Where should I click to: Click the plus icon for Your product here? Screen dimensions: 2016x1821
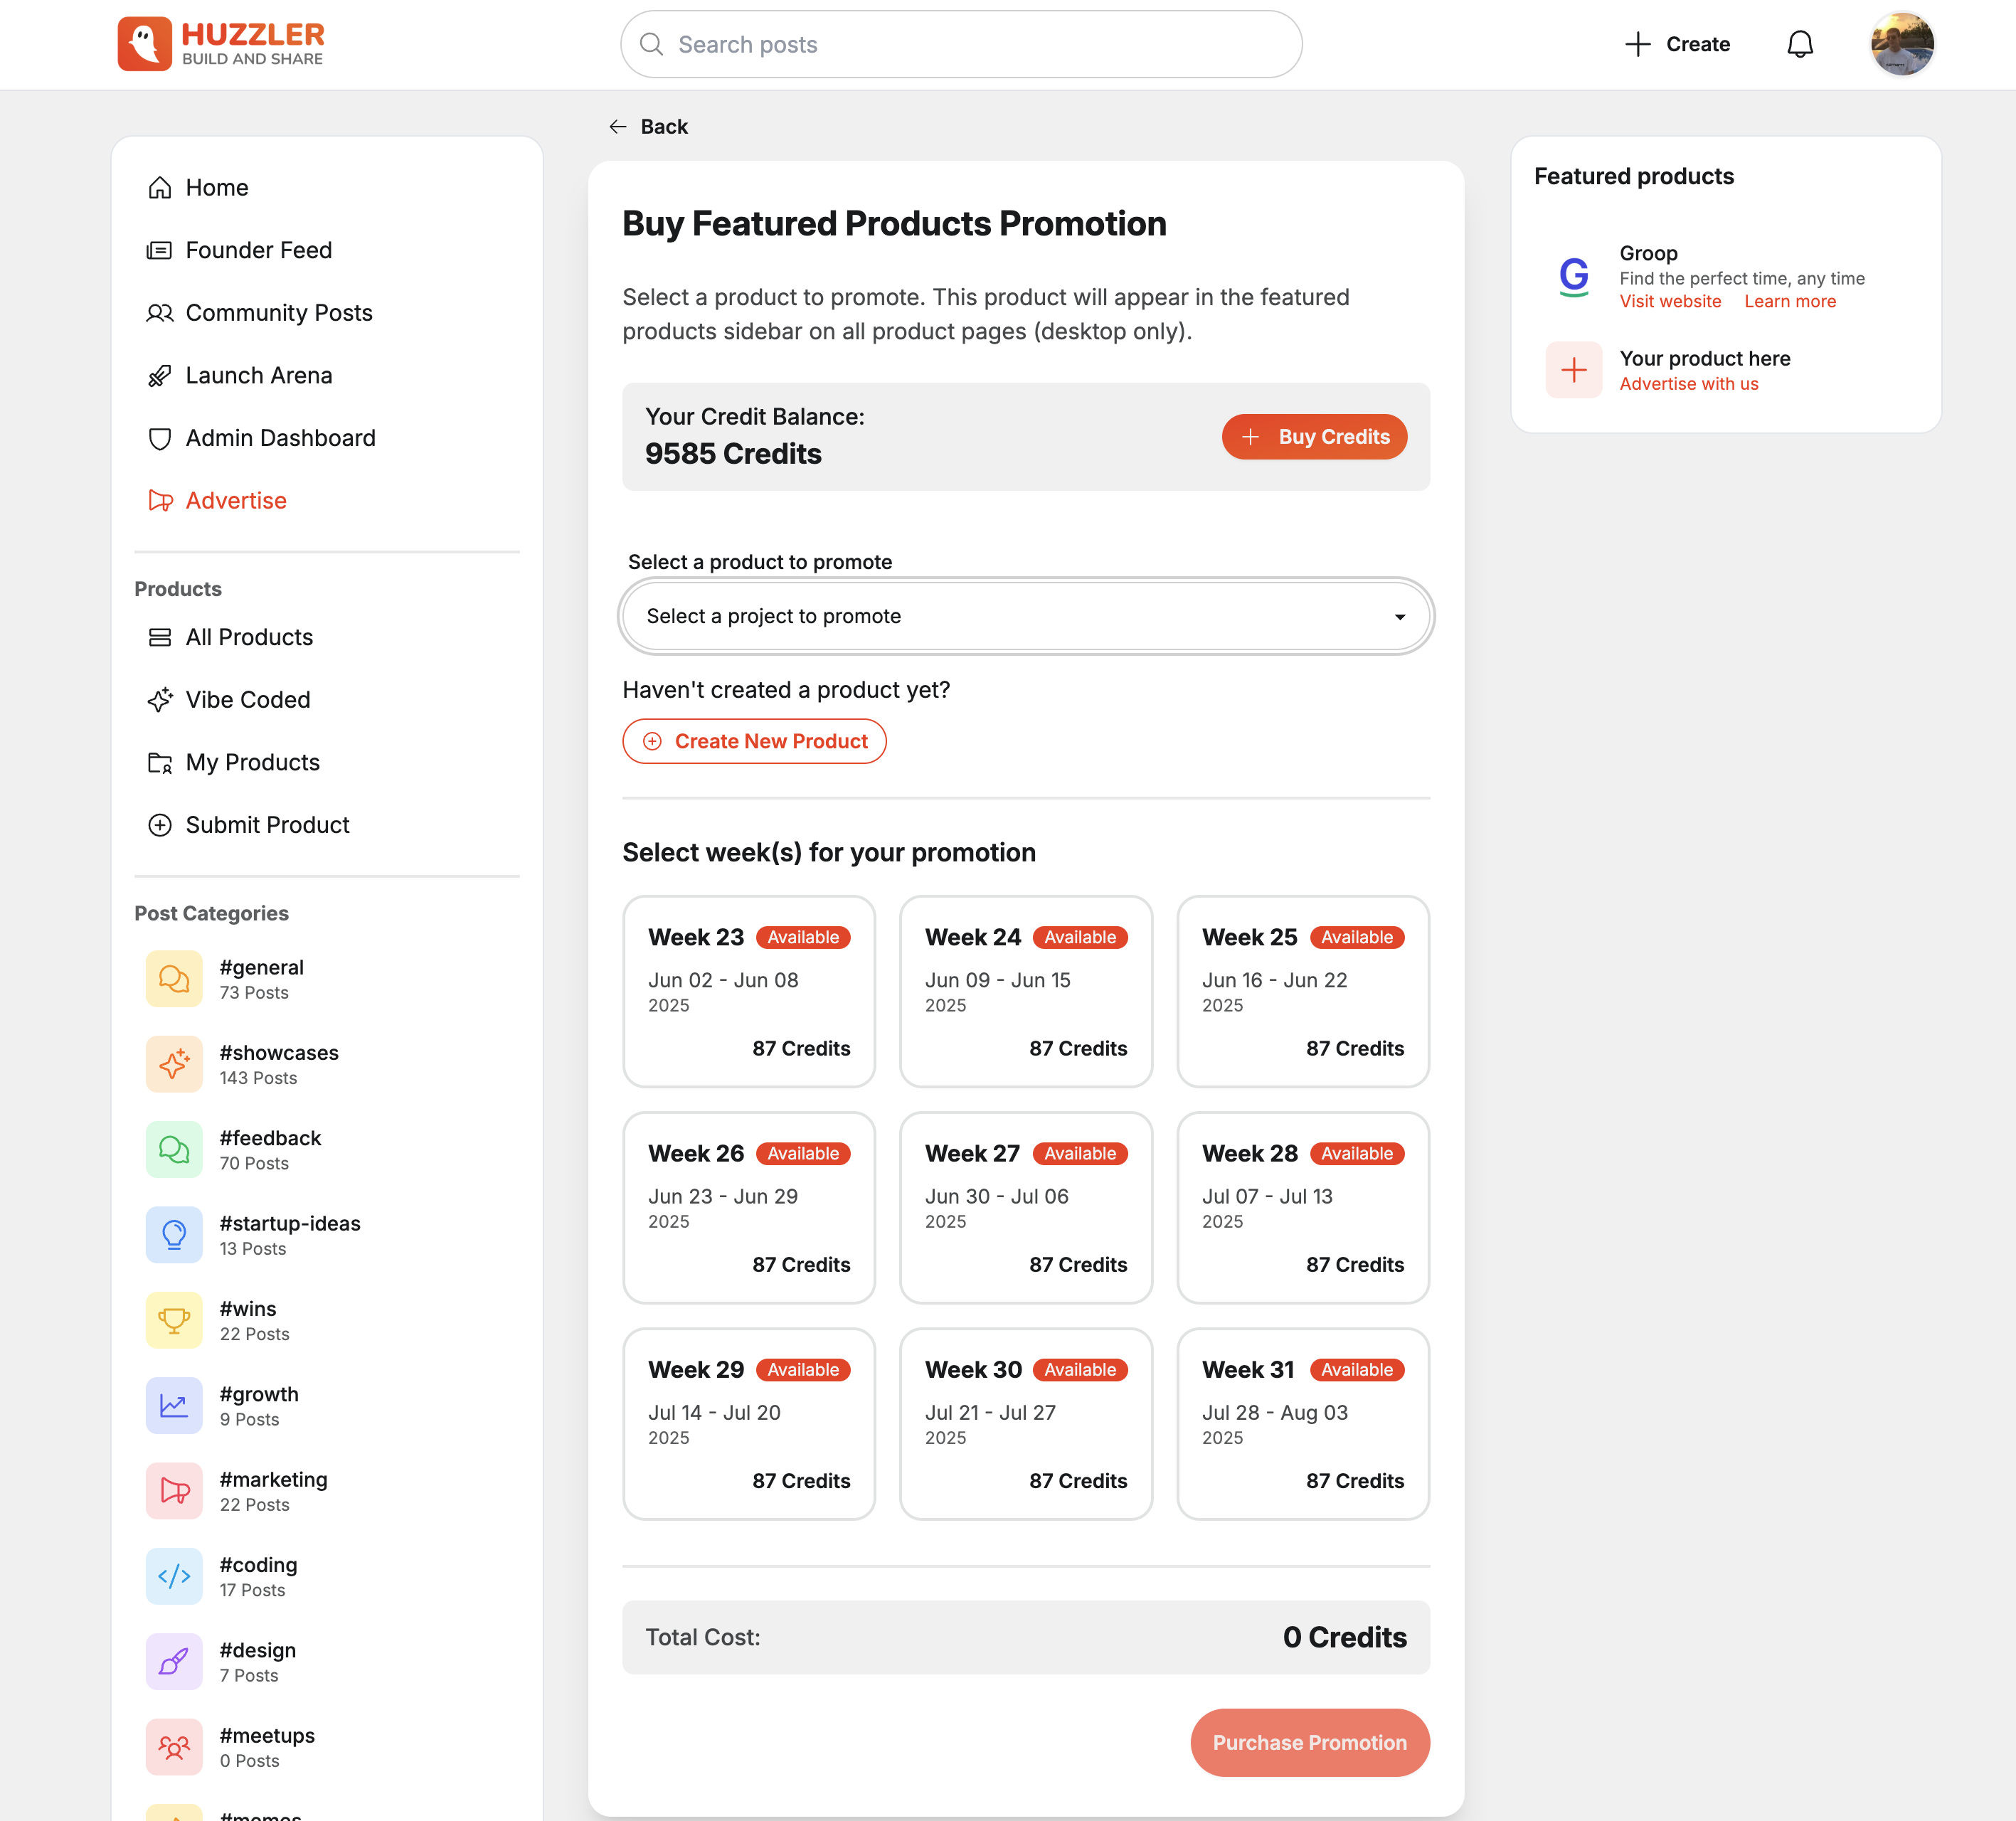click(1573, 370)
